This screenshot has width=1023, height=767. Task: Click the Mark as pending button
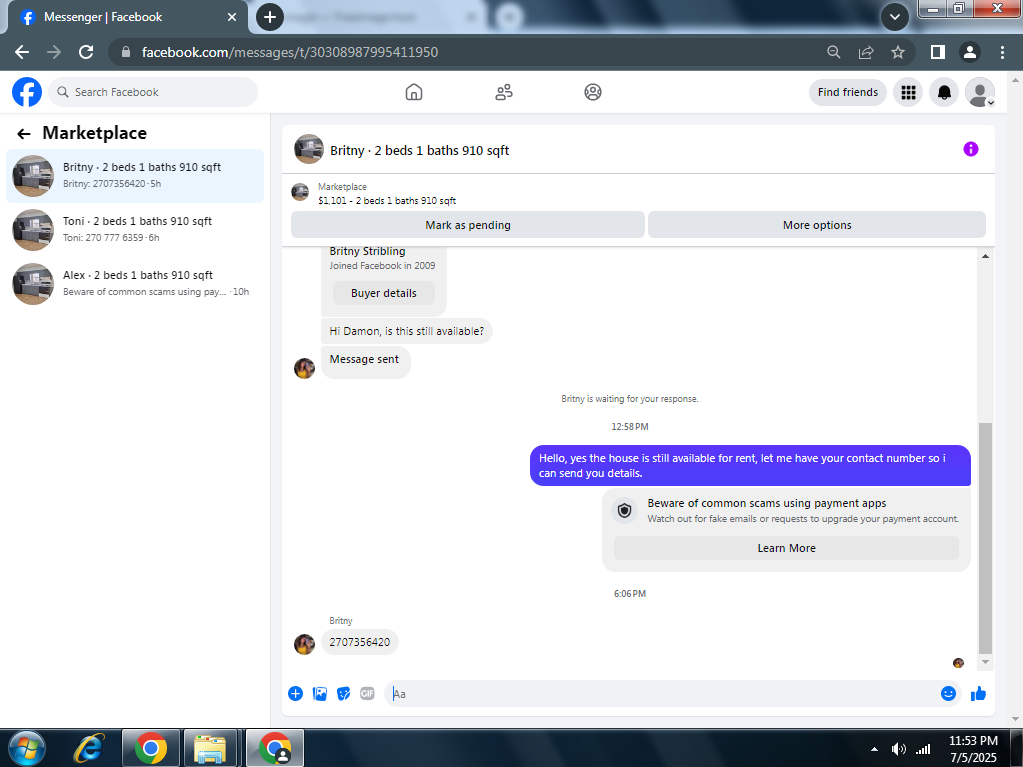pos(468,225)
